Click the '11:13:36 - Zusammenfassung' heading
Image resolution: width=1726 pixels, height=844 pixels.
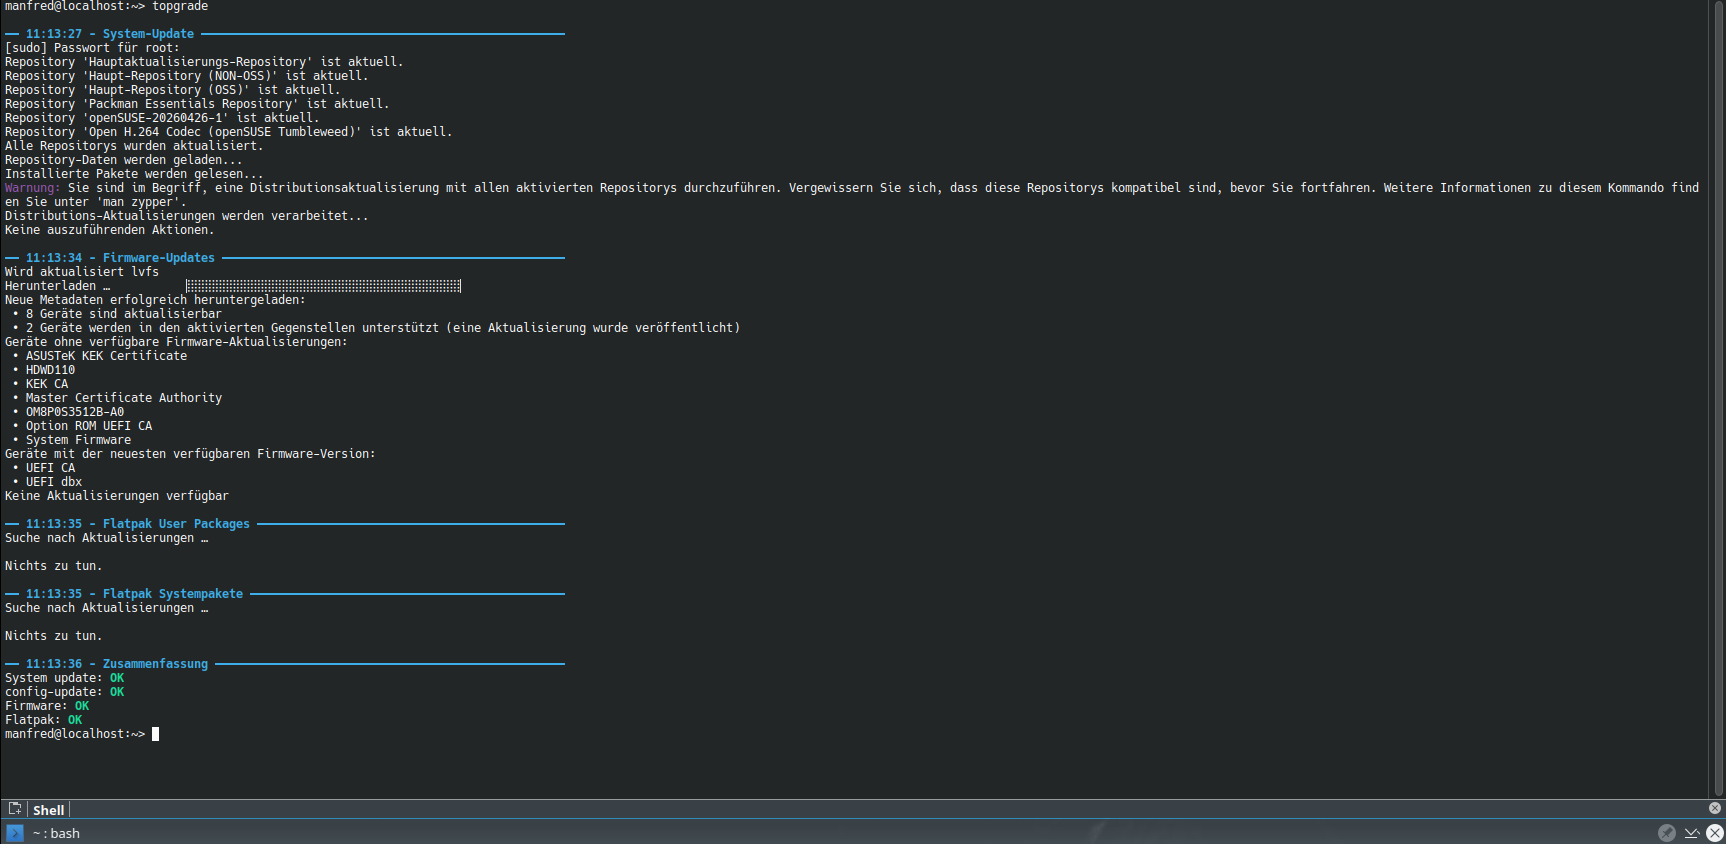(x=117, y=664)
